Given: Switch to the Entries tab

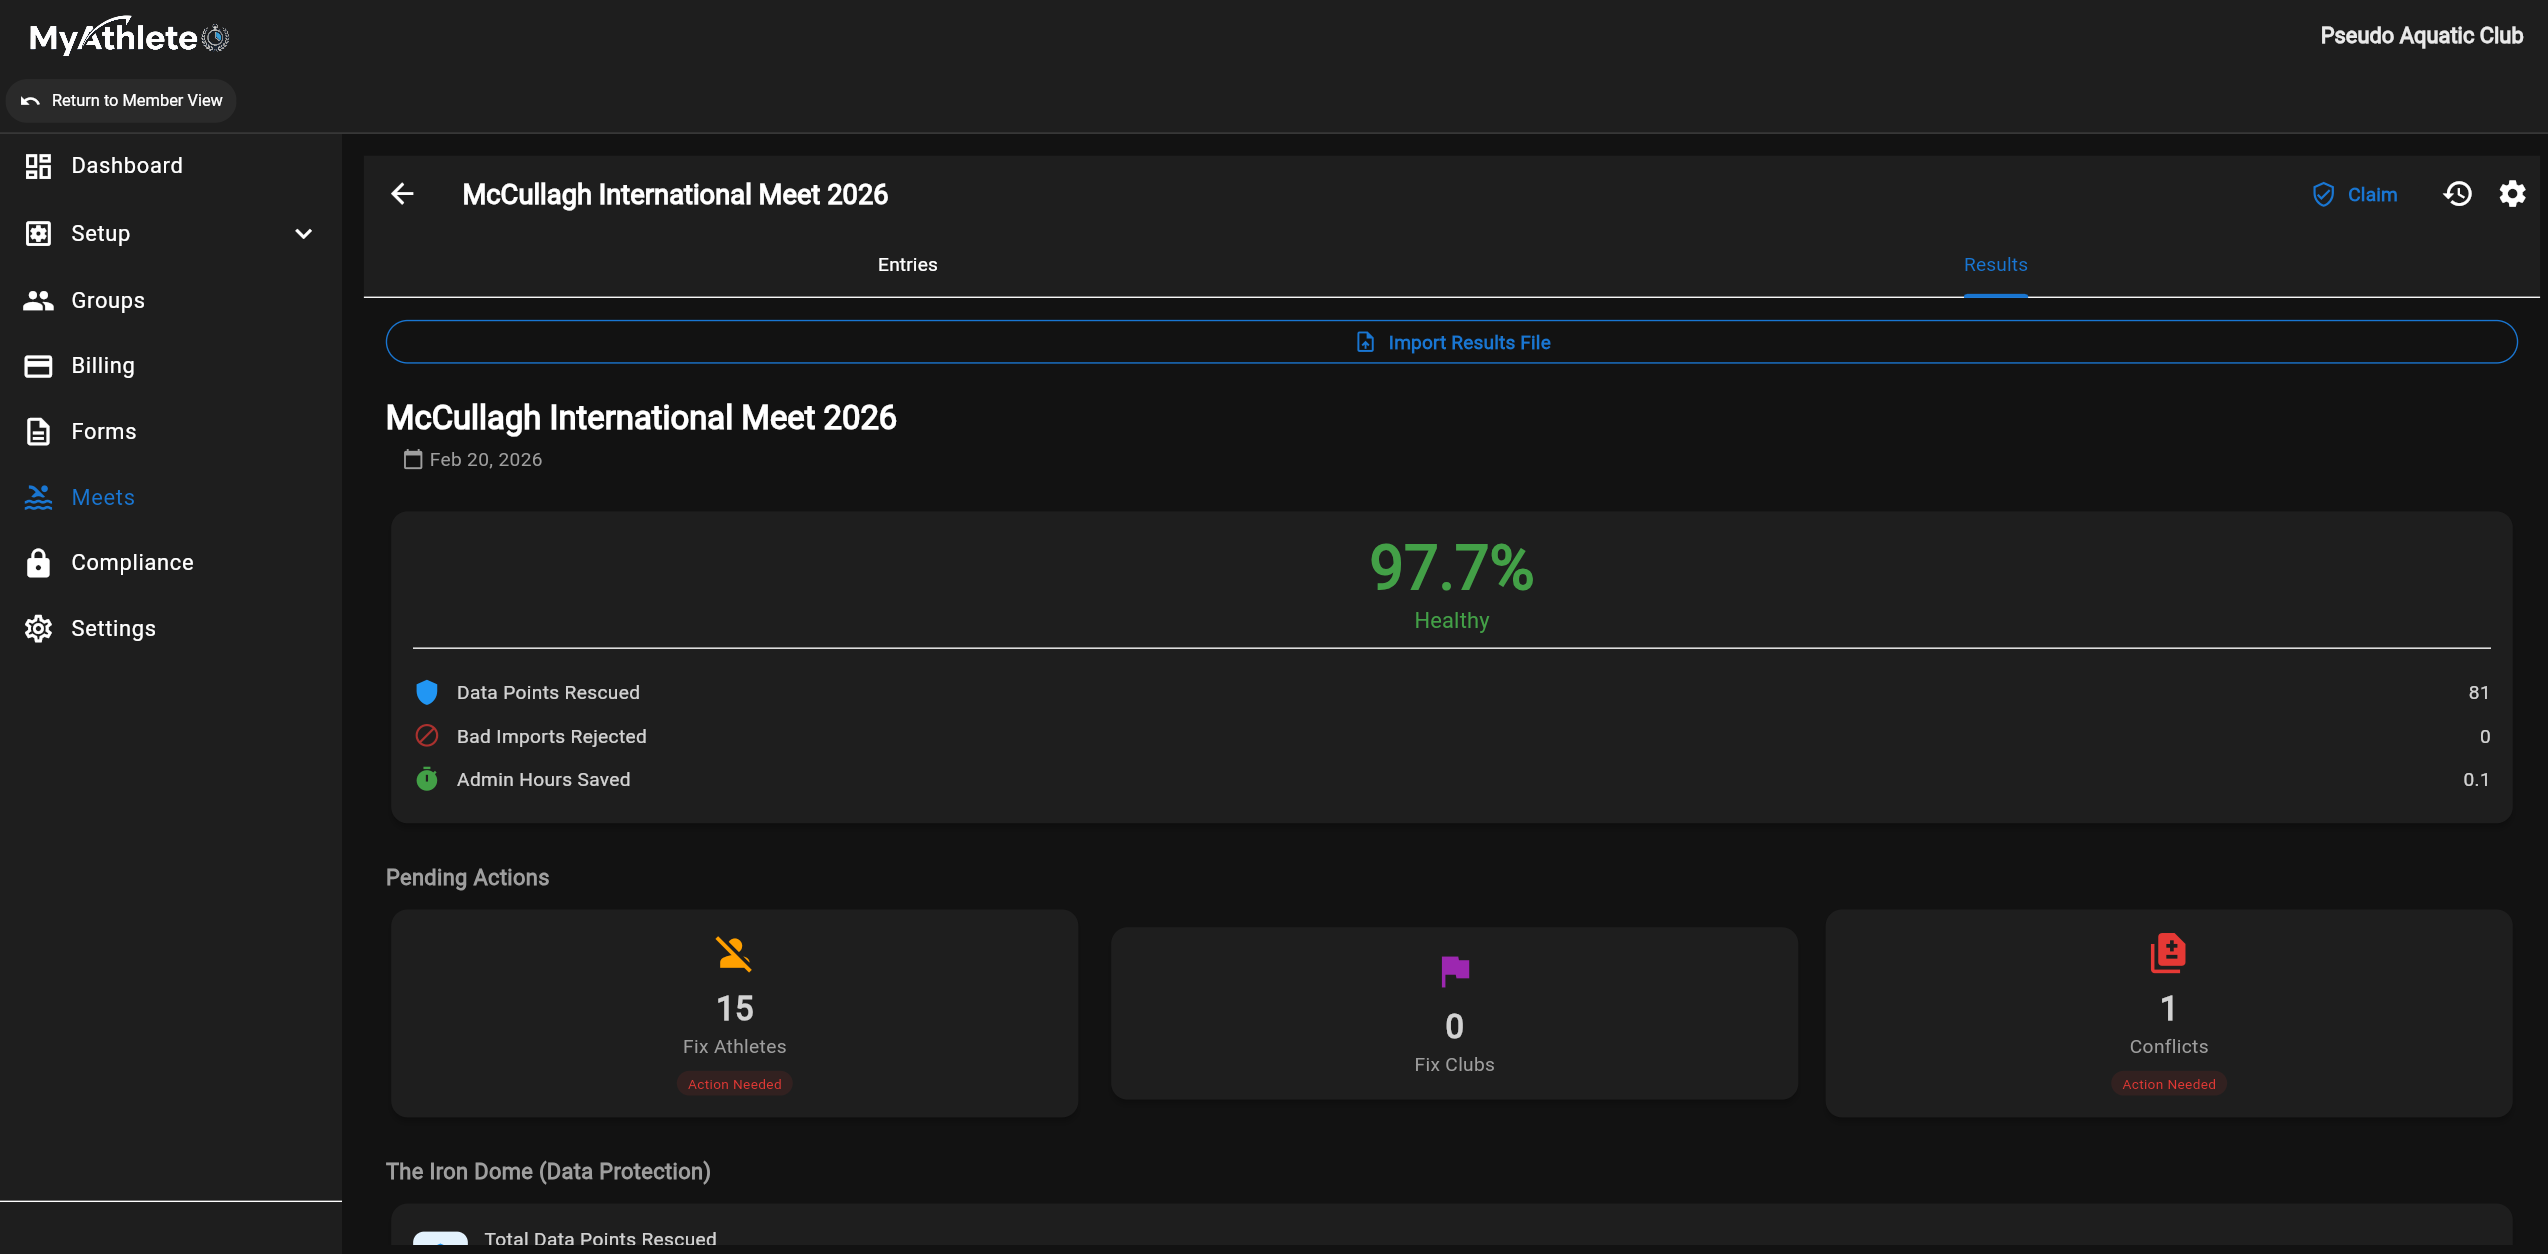Looking at the screenshot, I should pyautogui.click(x=907, y=265).
